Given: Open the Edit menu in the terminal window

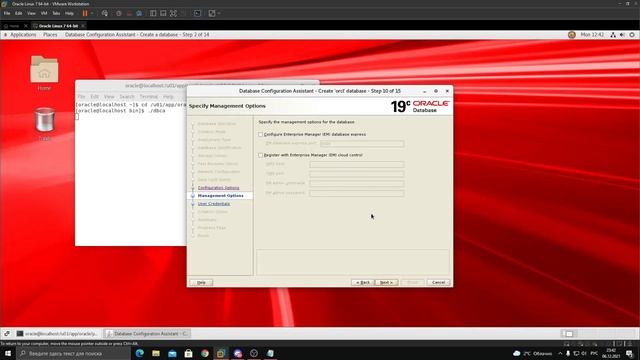Looking at the screenshot, I should tap(95, 97).
